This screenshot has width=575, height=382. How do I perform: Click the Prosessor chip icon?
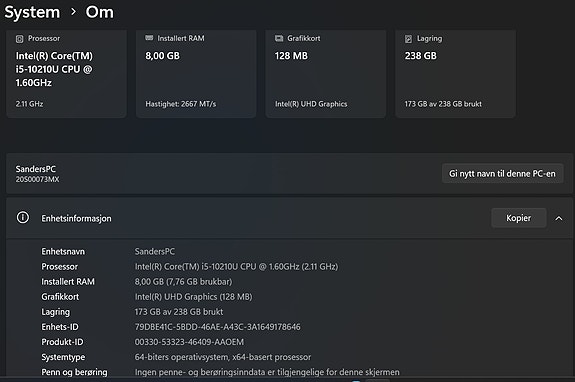point(19,39)
